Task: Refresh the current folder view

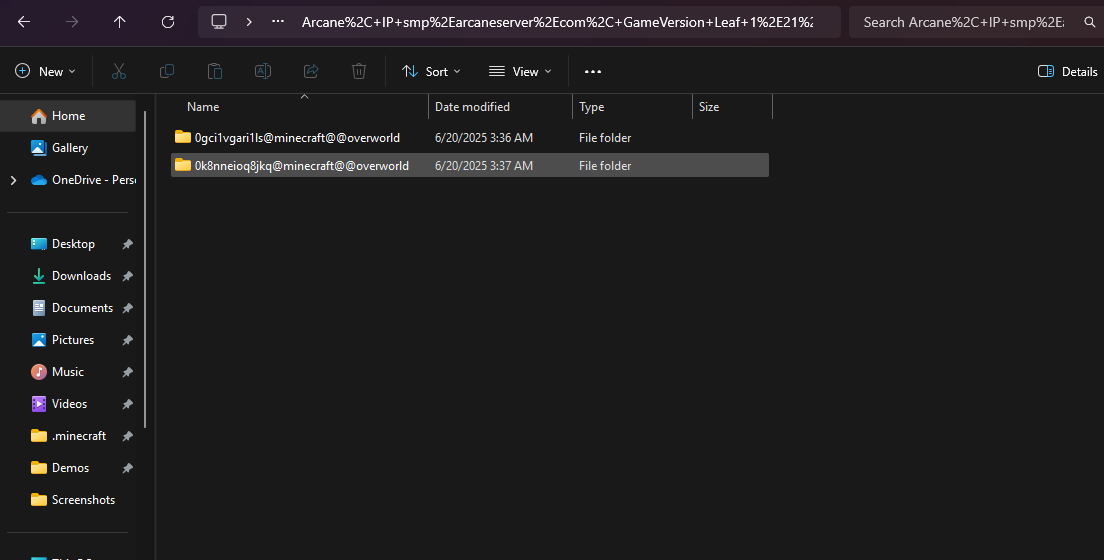Action: [168, 22]
